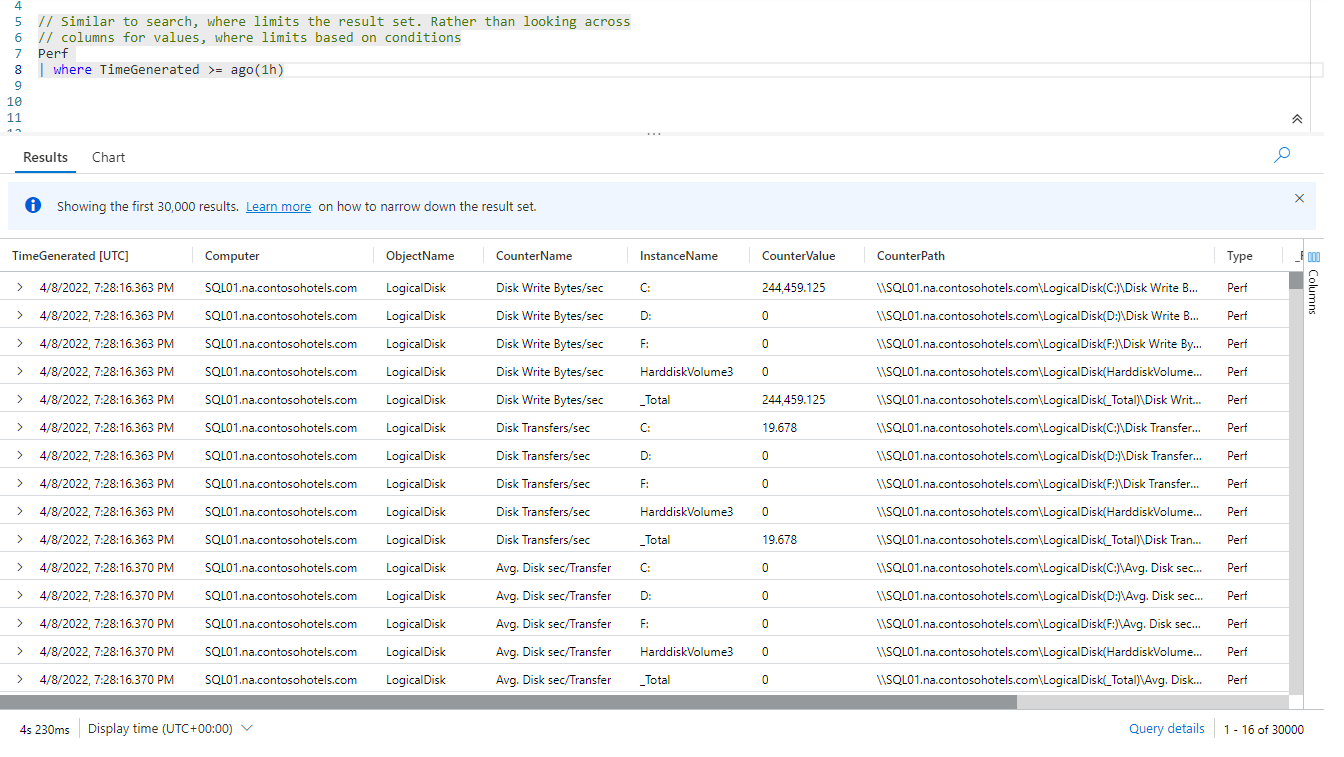Viewport: 1344px width, 757px height.
Task: Expand the first row with C: Disk Write Bytes/sec
Action: [20, 288]
